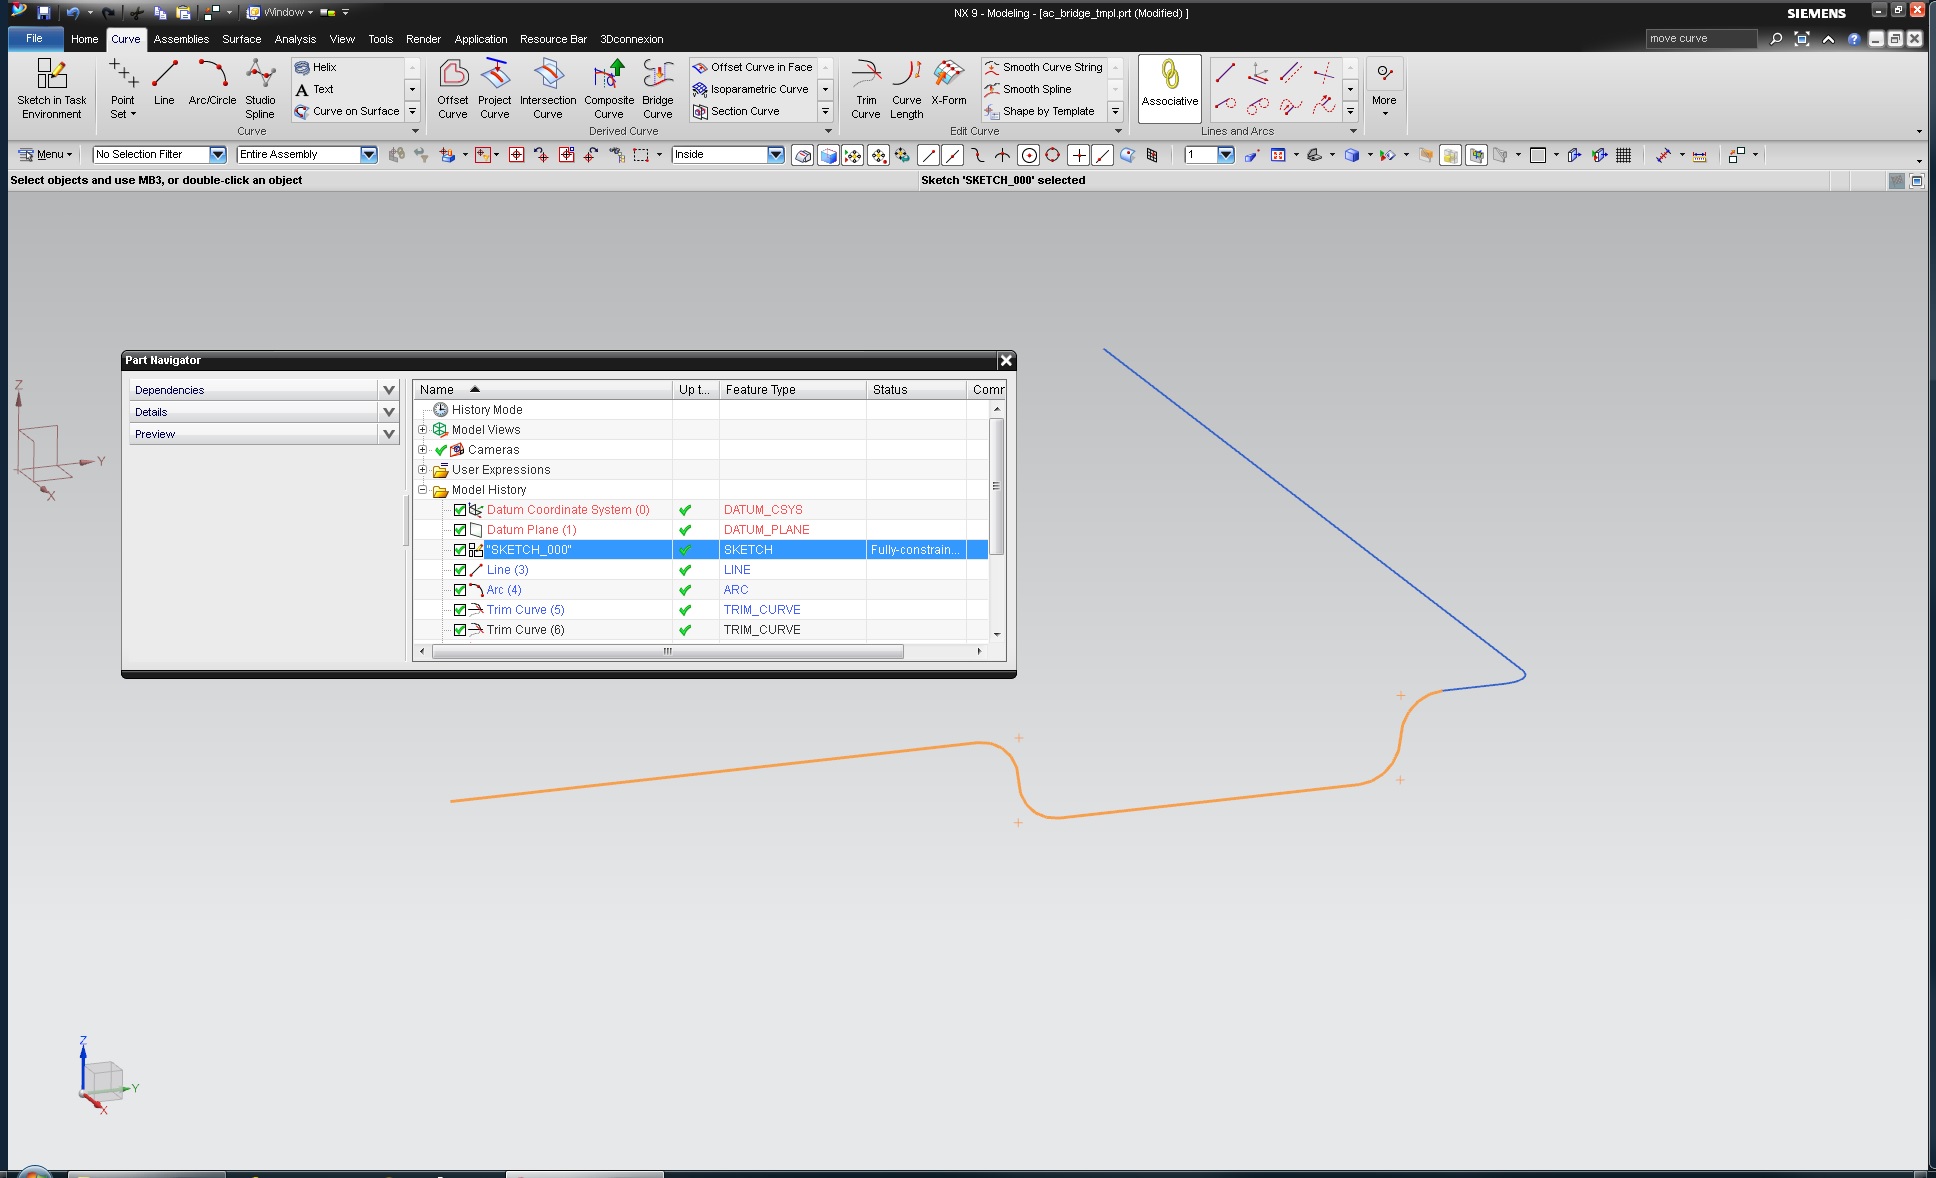Open the Inside selection mode dropdown
Screen dimensions: 1936x1178
pyautogui.click(x=775, y=155)
